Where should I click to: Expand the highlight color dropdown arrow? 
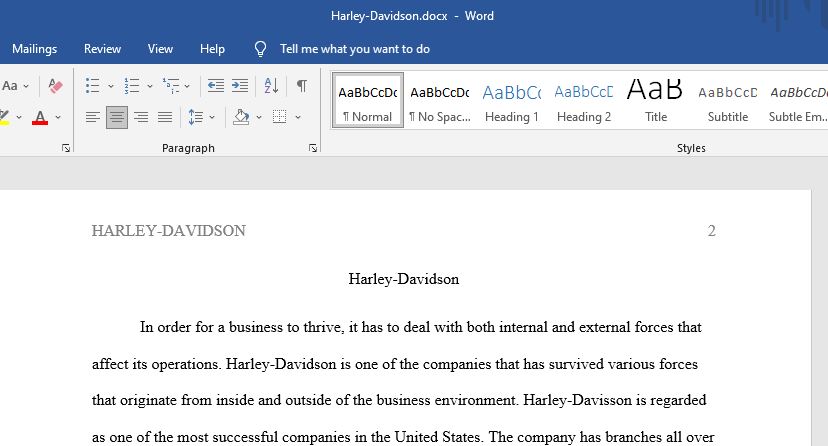click(19, 117)
